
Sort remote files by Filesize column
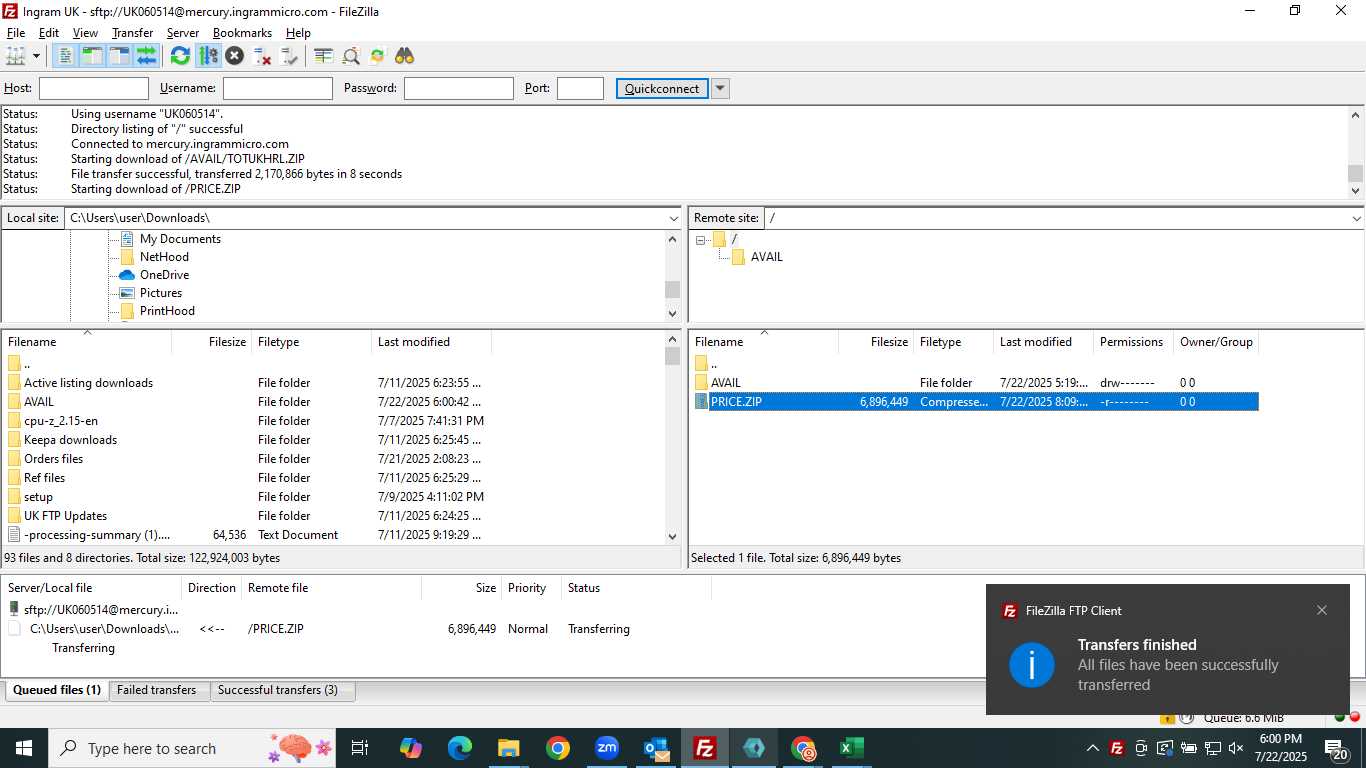(x=874, y=342)
